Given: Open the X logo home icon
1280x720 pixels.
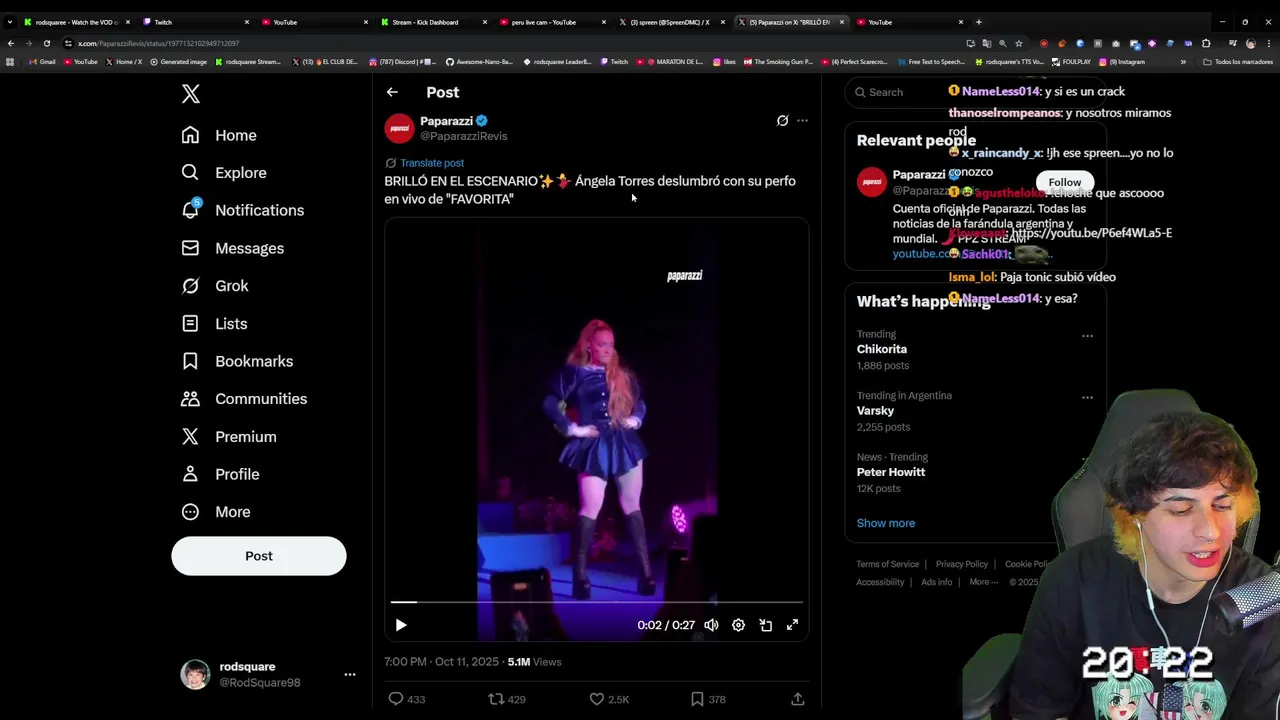Looking at the screenshot, I should point(191,94).
